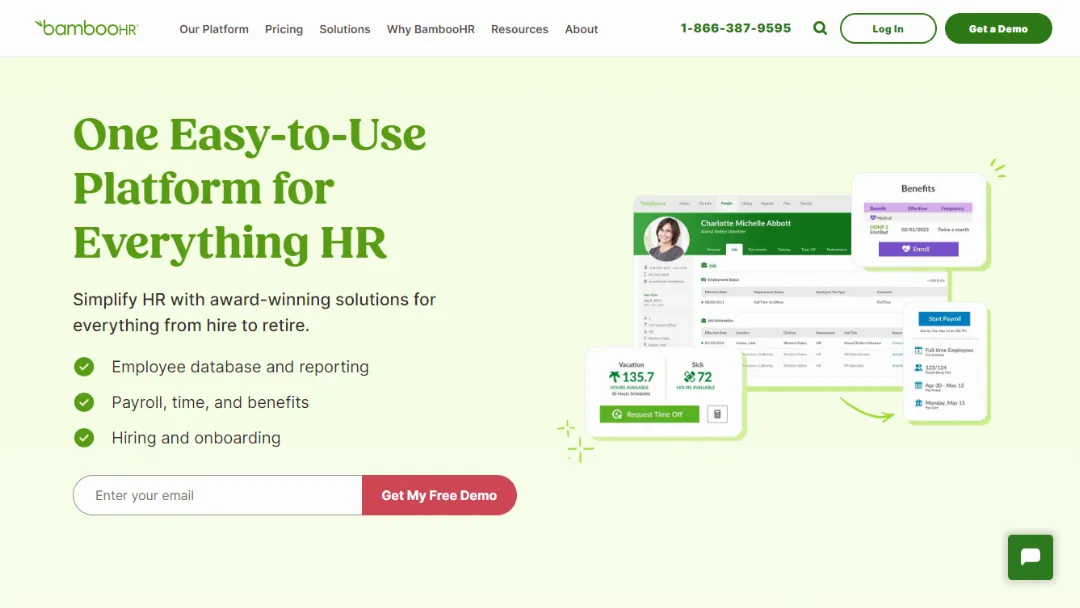The width and height of the screenshot is (1080, 608).
Task: Click the Charlotte Michelle Abbott profile photo
Action: click(666, 238)
